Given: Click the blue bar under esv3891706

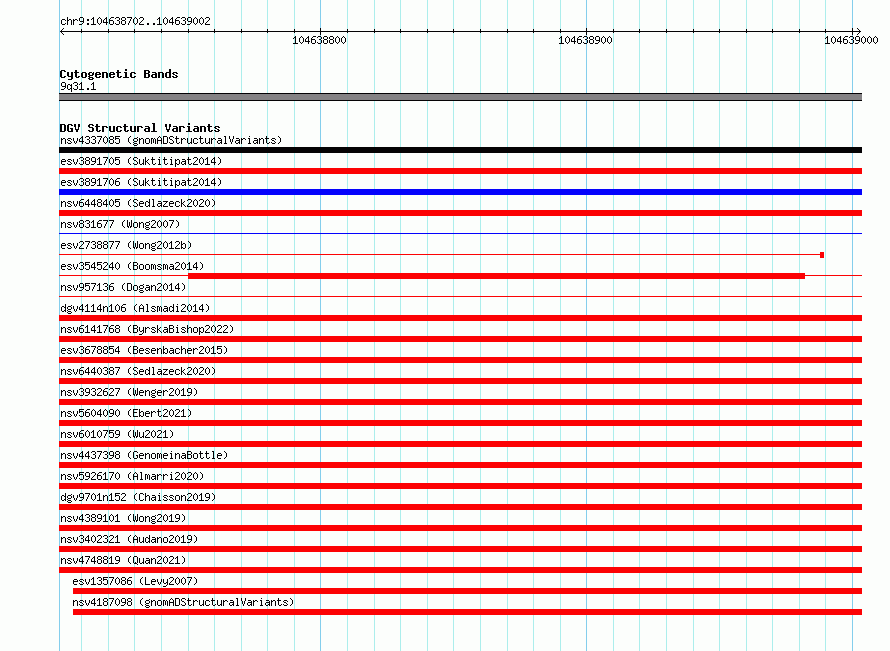Looking at the screenshot, I should (x=460, y=192).
